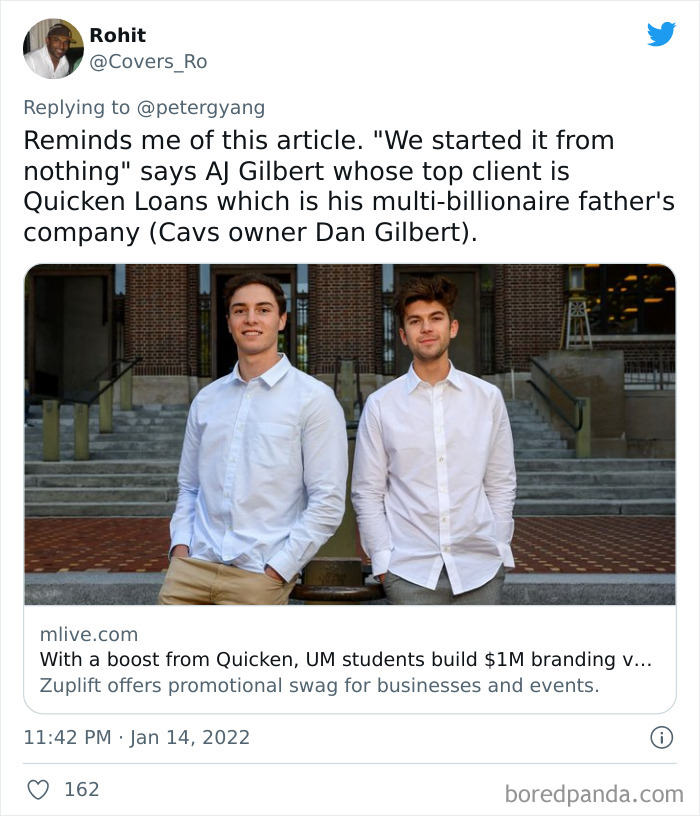Click the article card footer area
Screen dimensions: 700x816
coord(350,657)
